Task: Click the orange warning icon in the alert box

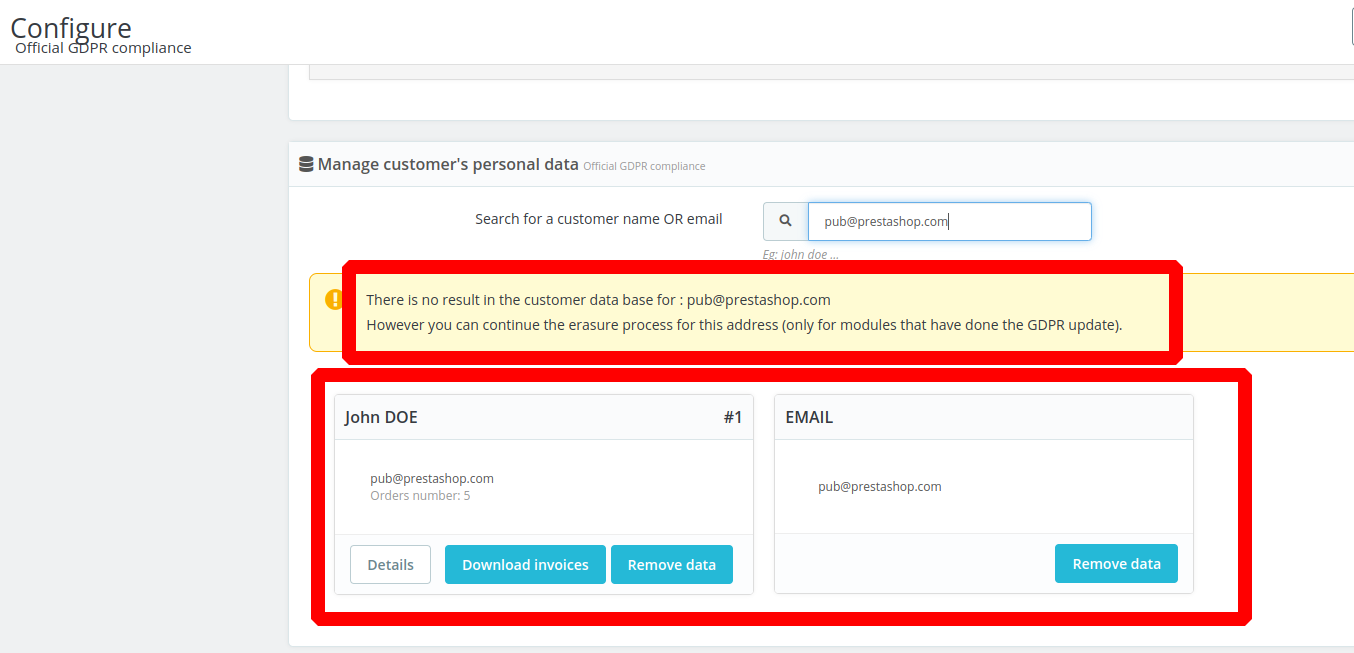Action: (x=334, y=298)
